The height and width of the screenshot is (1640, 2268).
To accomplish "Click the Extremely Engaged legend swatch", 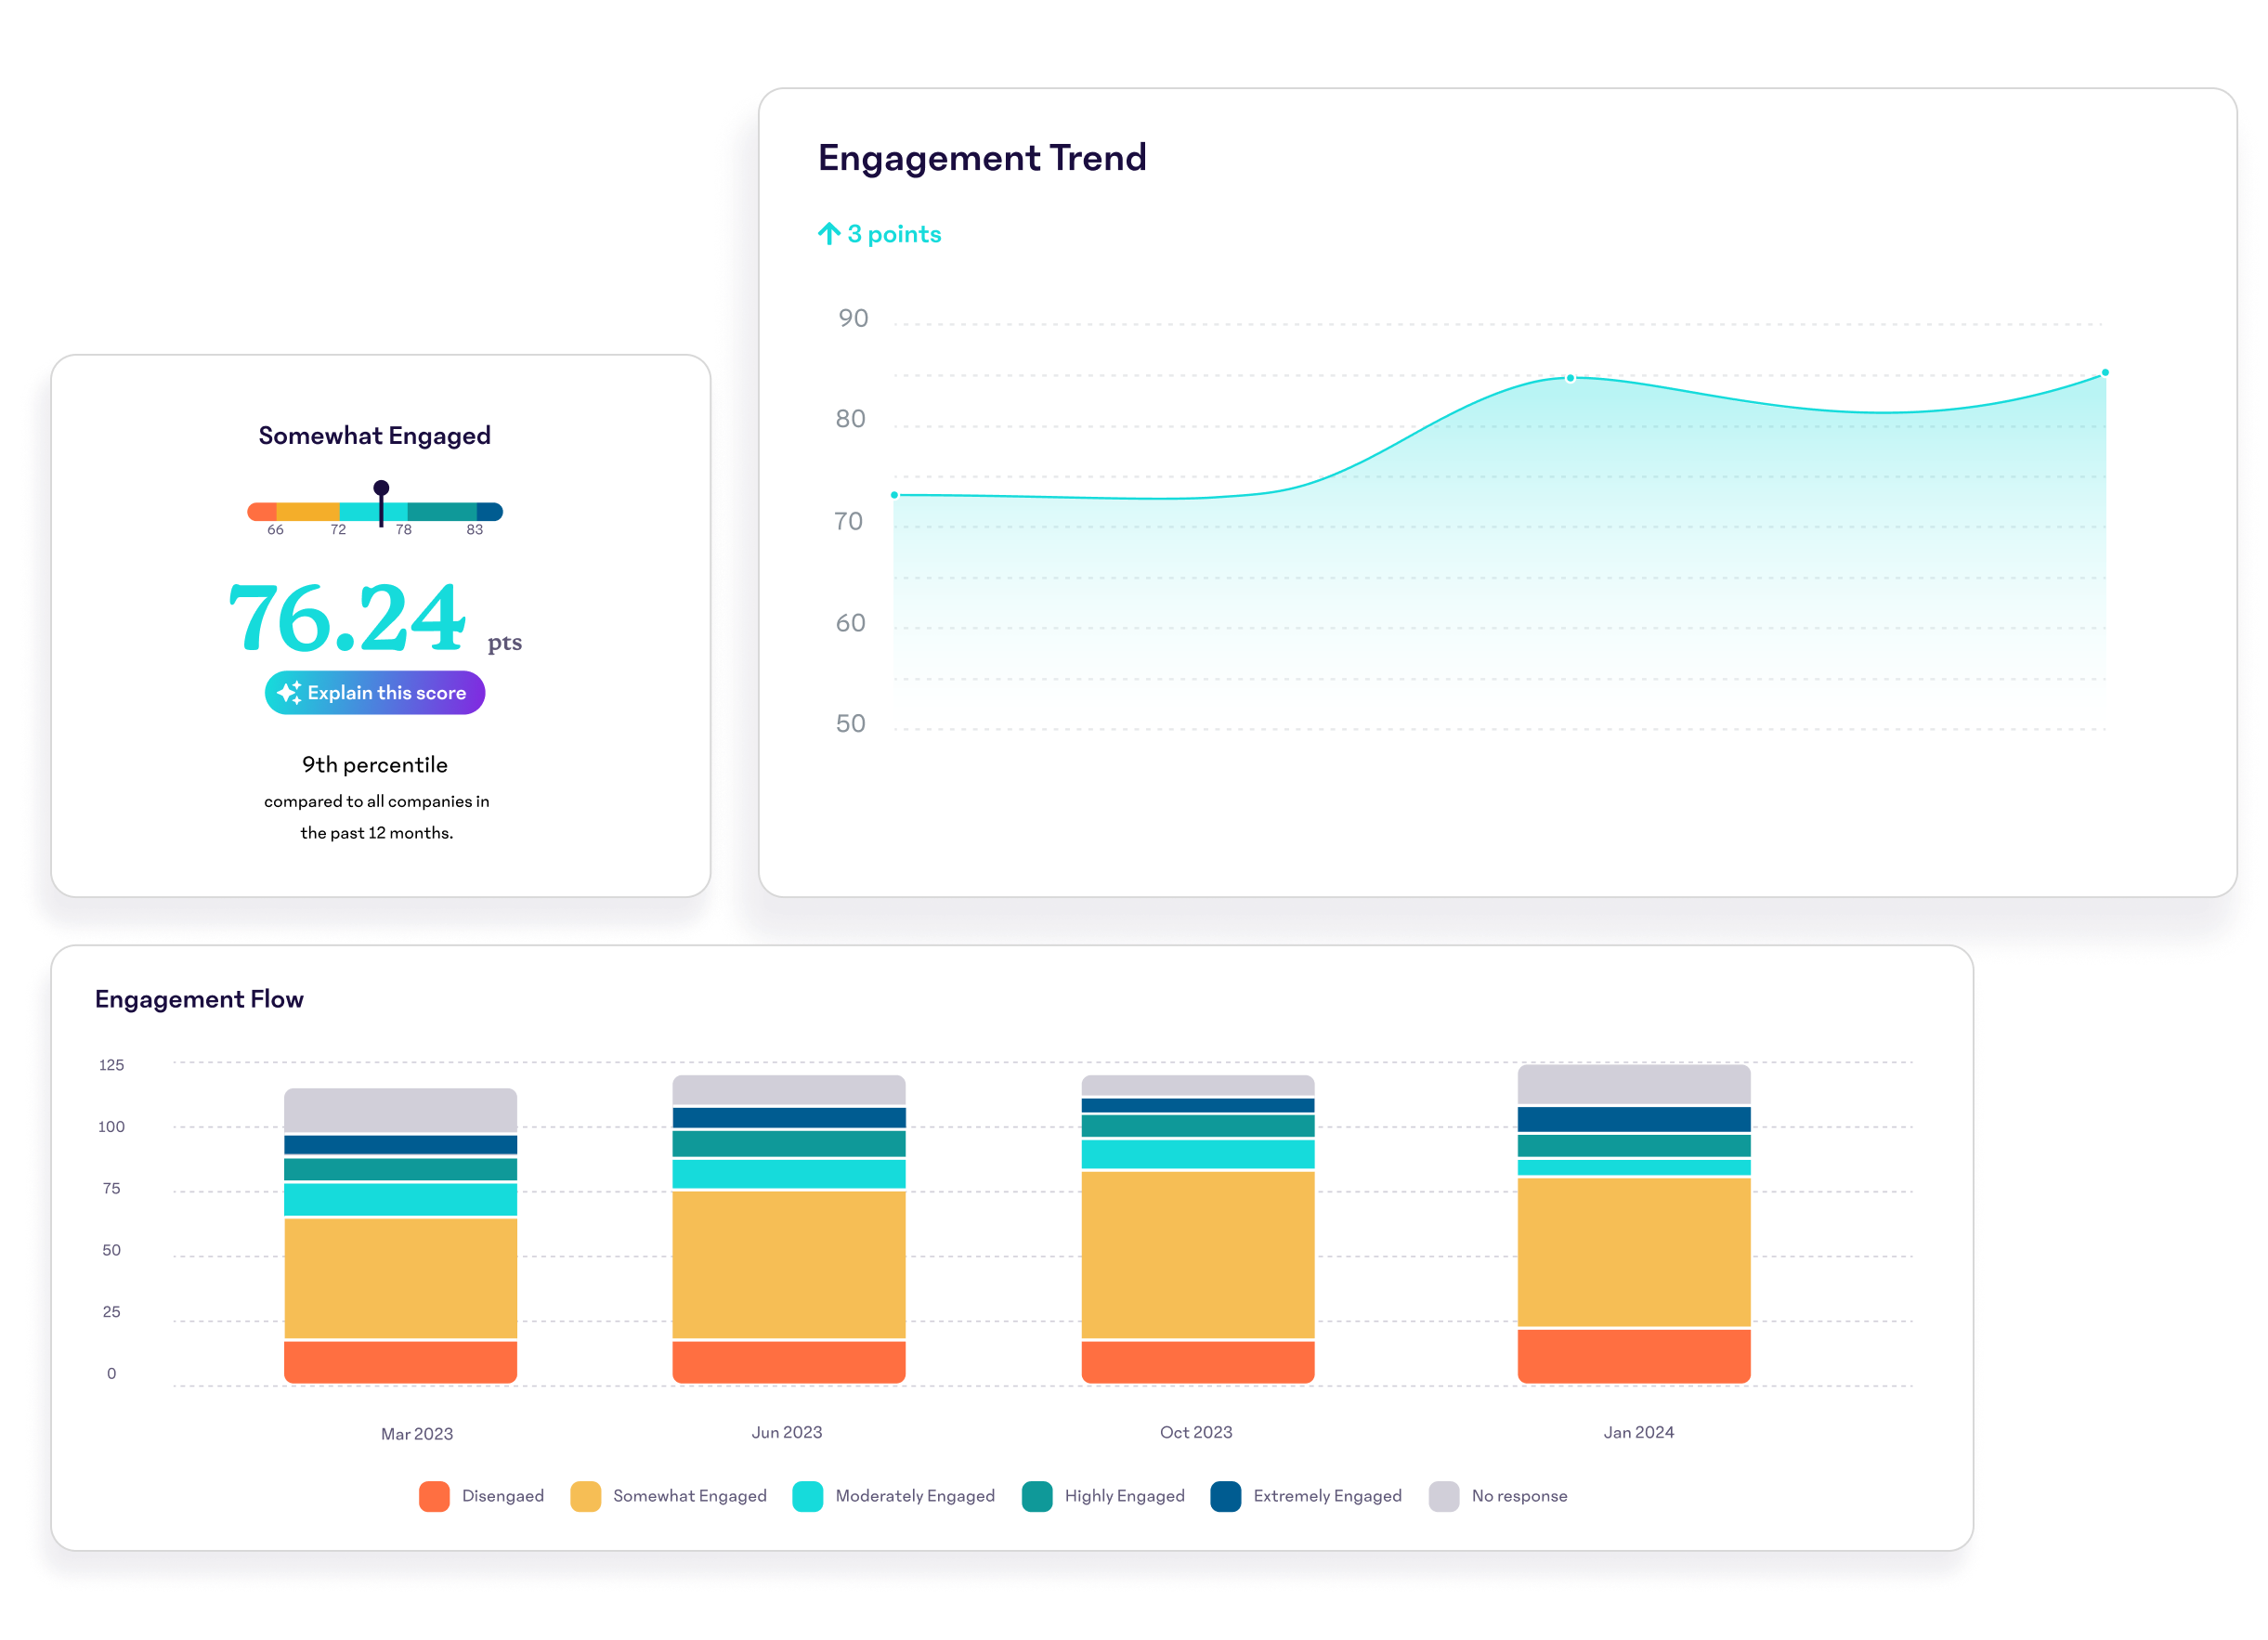I will (x=1225, y=1496).
